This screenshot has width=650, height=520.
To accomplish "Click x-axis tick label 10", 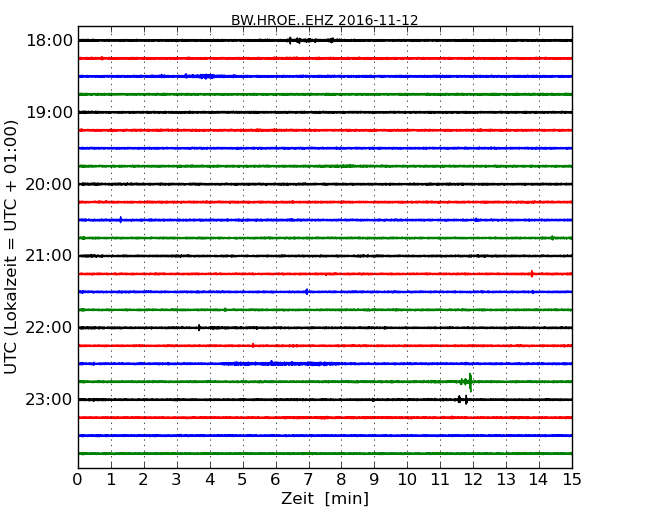I will 407,480.
